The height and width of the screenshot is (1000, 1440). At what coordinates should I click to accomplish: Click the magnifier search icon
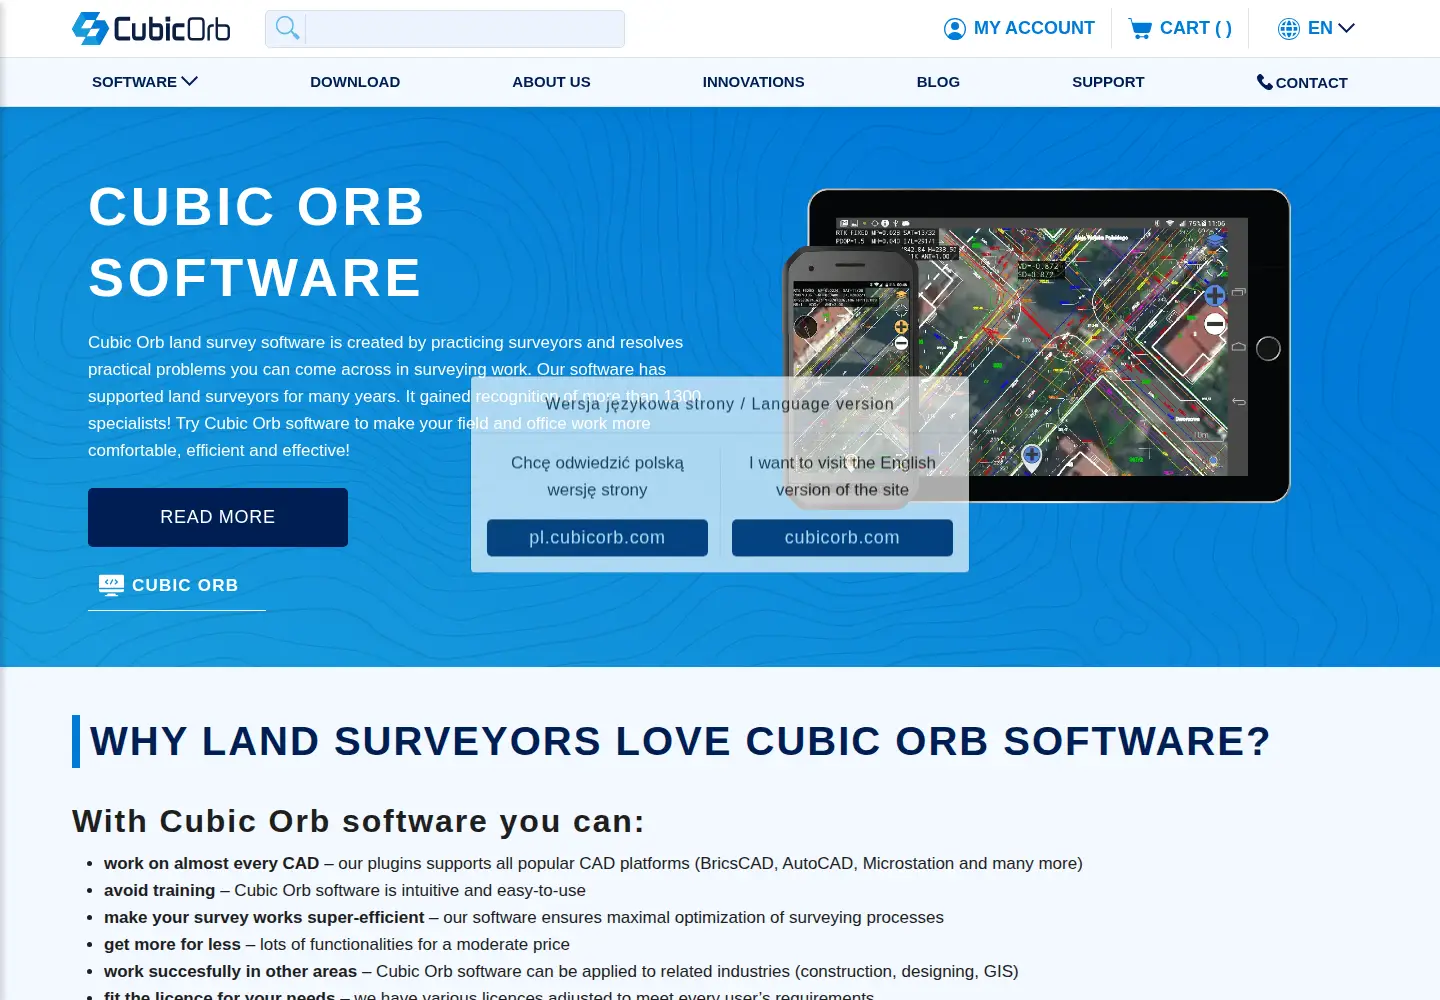287,28
